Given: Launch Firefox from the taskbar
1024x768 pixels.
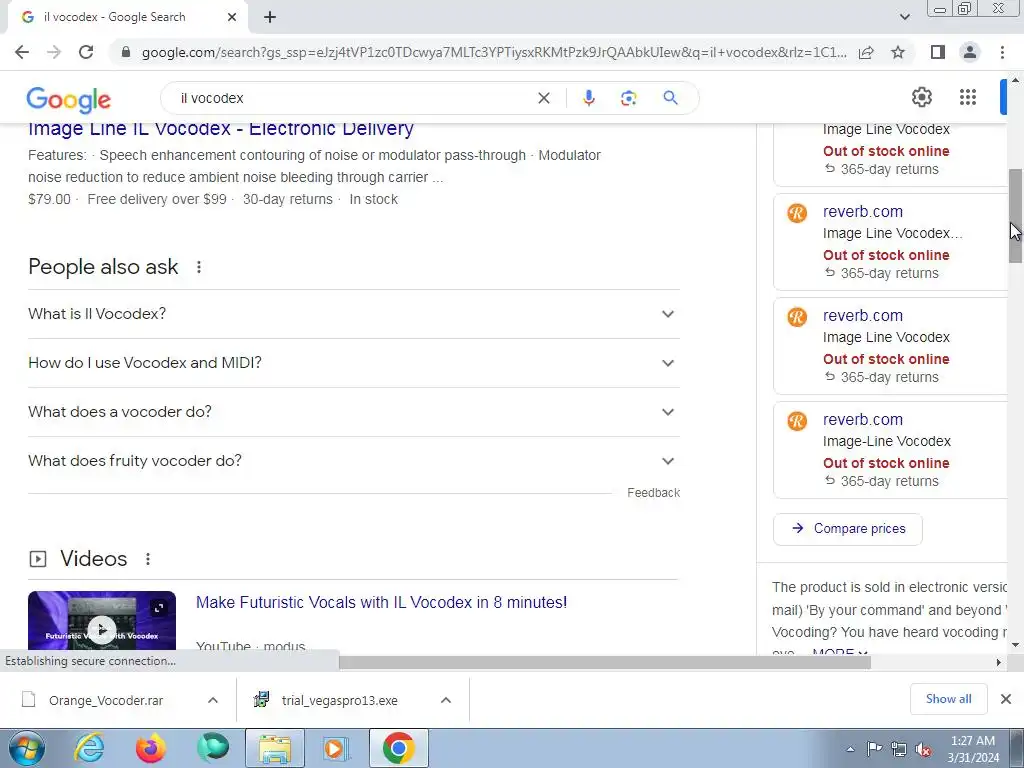Looking at the screenshot, I should point(151,748).
